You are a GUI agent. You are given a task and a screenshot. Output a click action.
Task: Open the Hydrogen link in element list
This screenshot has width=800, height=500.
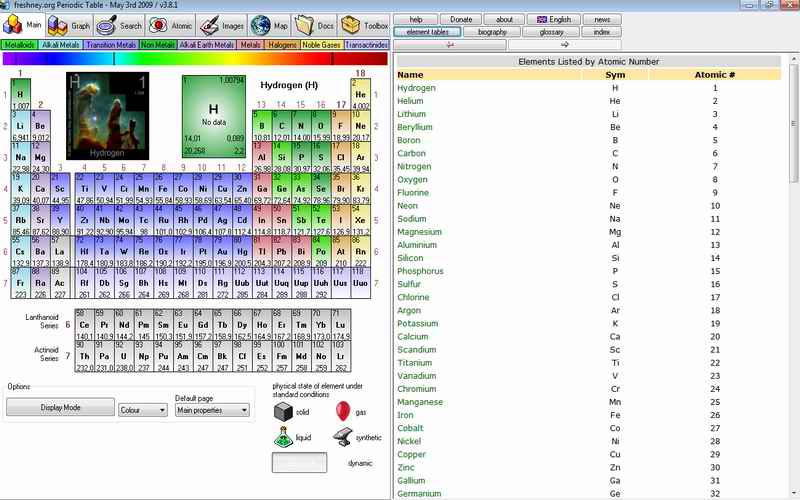click(x=416, y=88)
